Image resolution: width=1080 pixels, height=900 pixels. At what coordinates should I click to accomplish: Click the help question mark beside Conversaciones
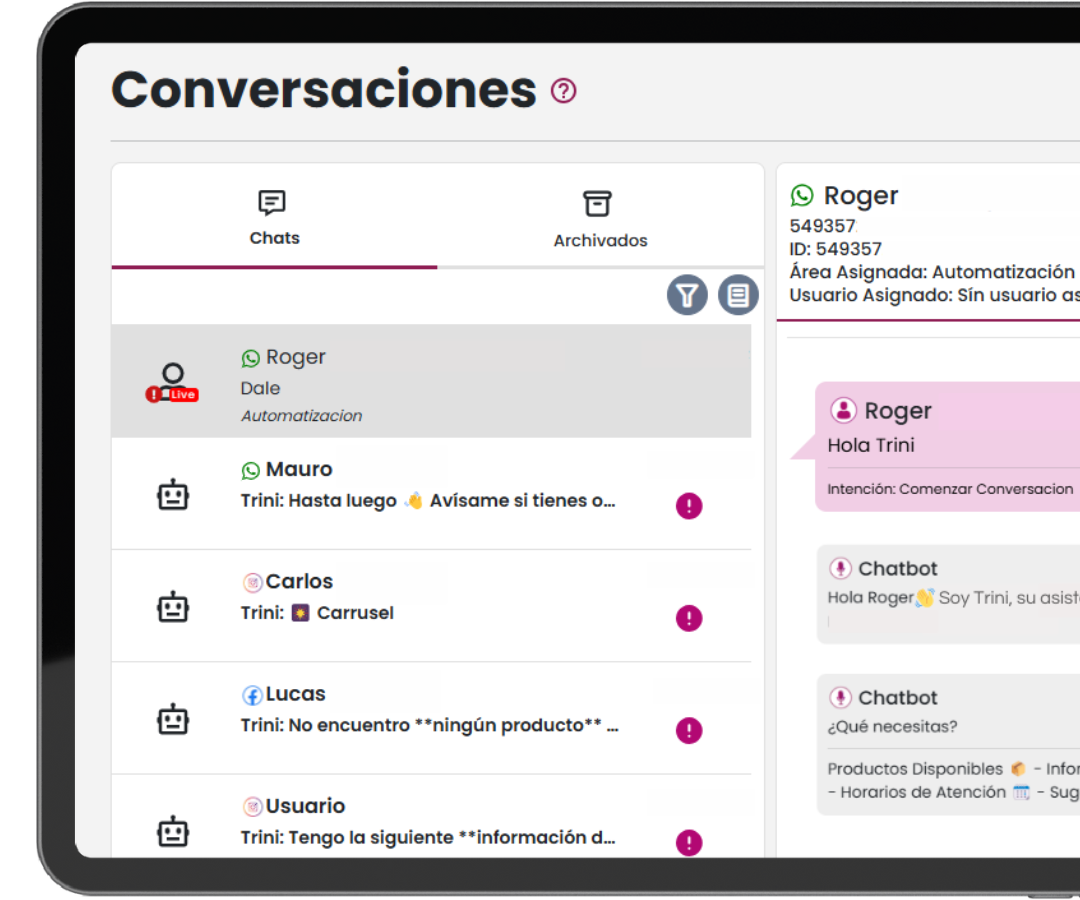(x=564, y=91)
